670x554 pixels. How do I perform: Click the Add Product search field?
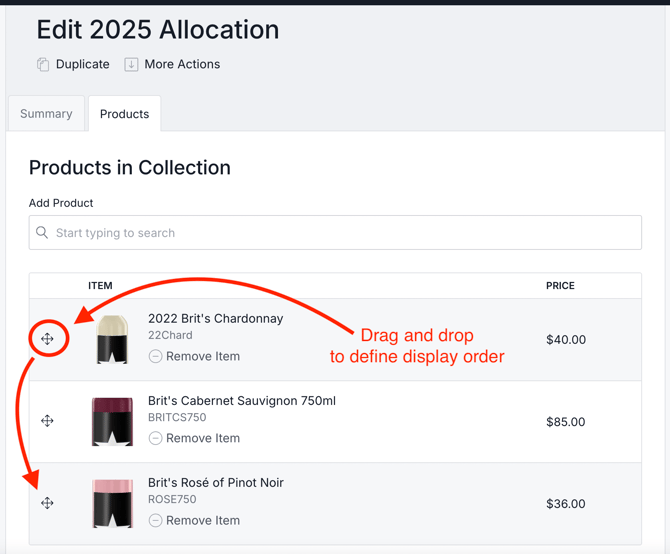pos(340,233)
